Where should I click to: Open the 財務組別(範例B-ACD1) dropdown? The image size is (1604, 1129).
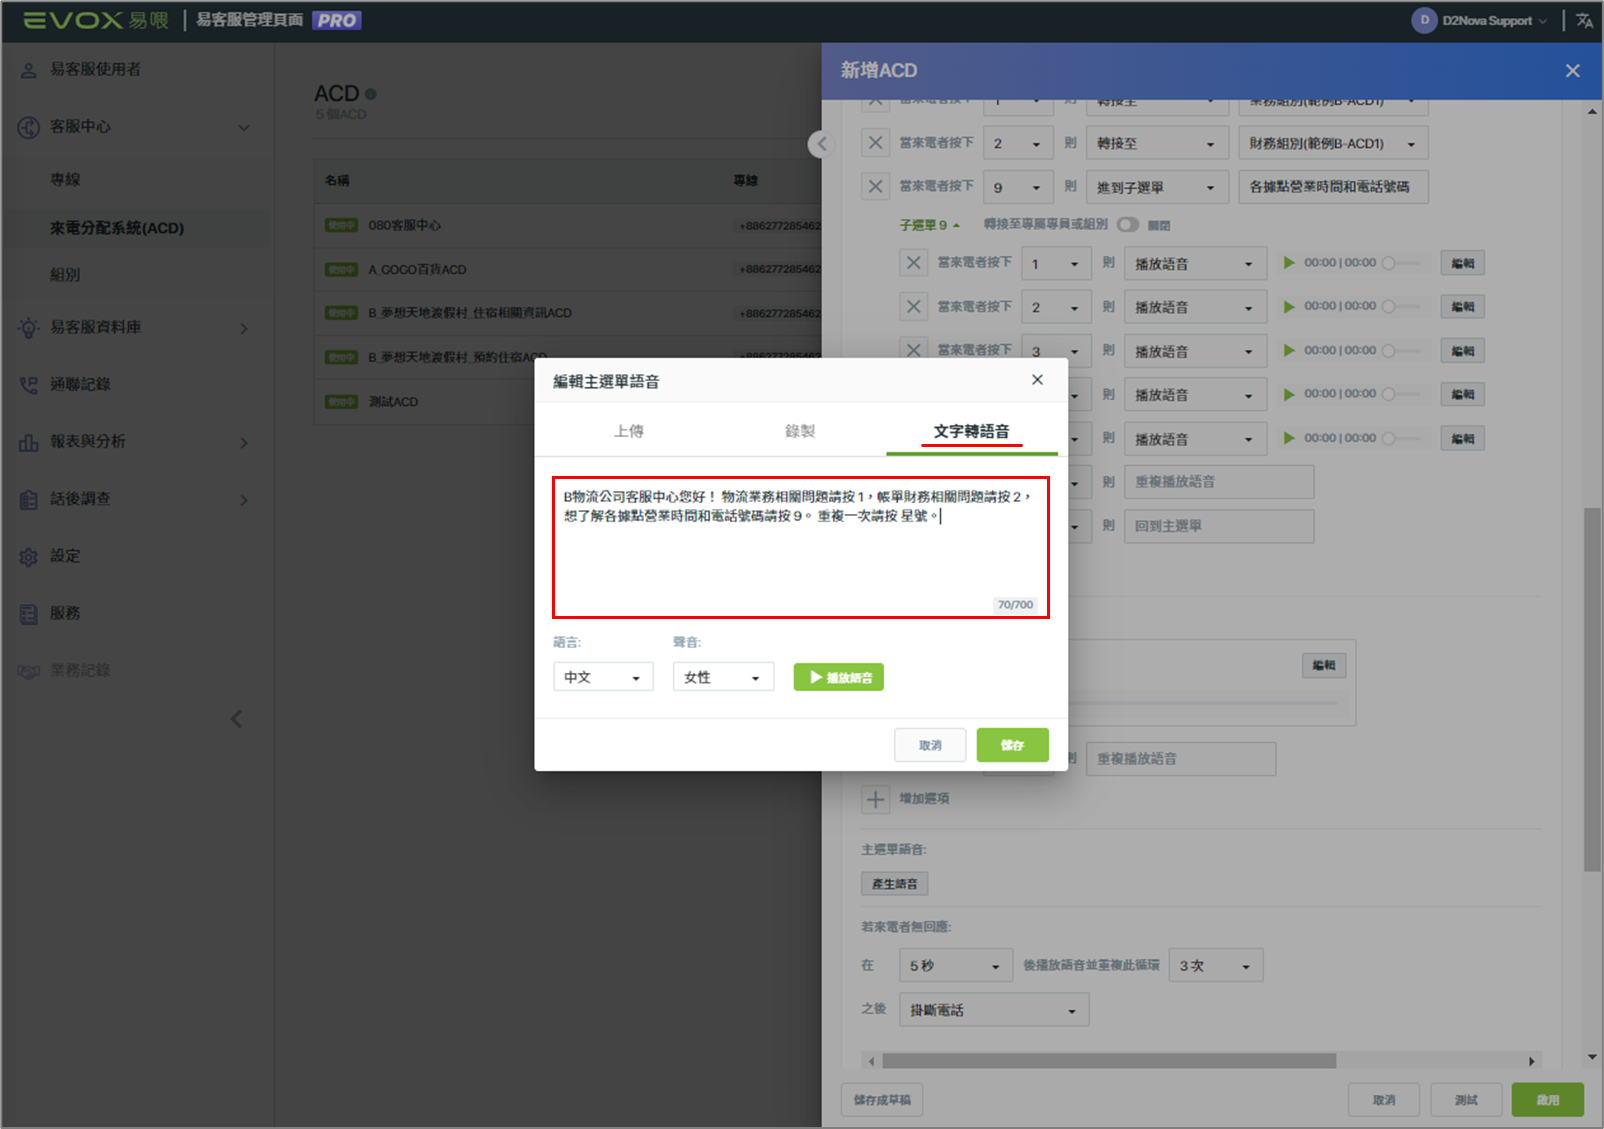pyautogui.click(x=1333, y=143)
